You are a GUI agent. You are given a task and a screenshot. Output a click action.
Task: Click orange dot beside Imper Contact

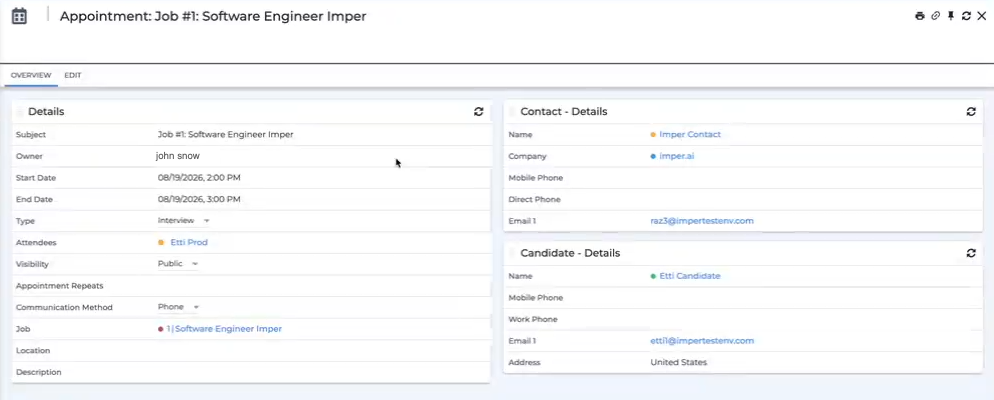(654, 134)
